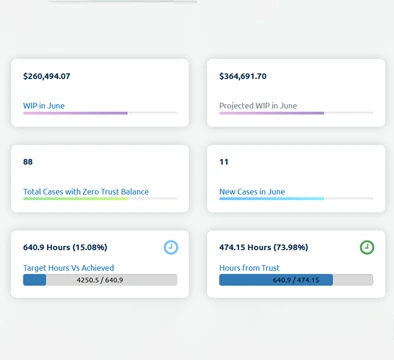Click the blue clock icon on Target Hours card
The height and width of the screenshot is (360, 394).
171,247
